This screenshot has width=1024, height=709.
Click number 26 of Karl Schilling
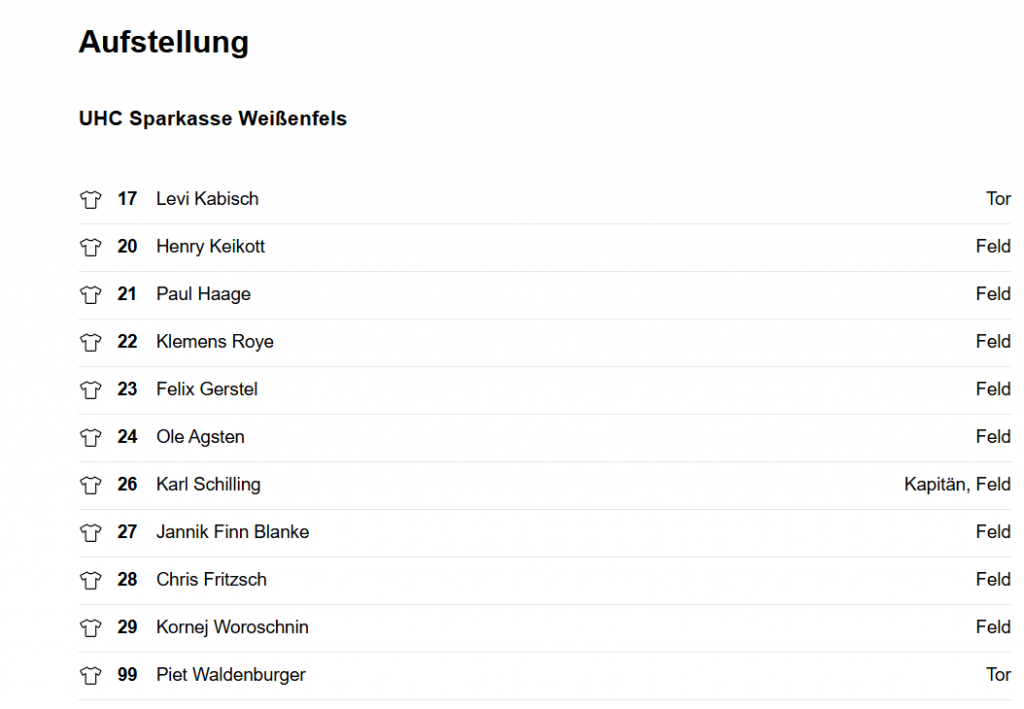[x=127, y=484]
